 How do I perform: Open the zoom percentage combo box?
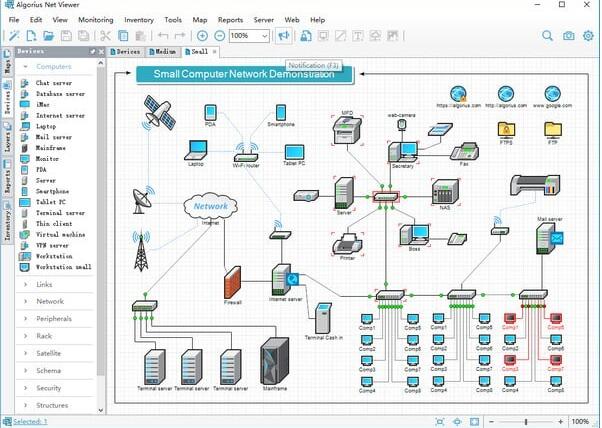click(x=249, y=36)
